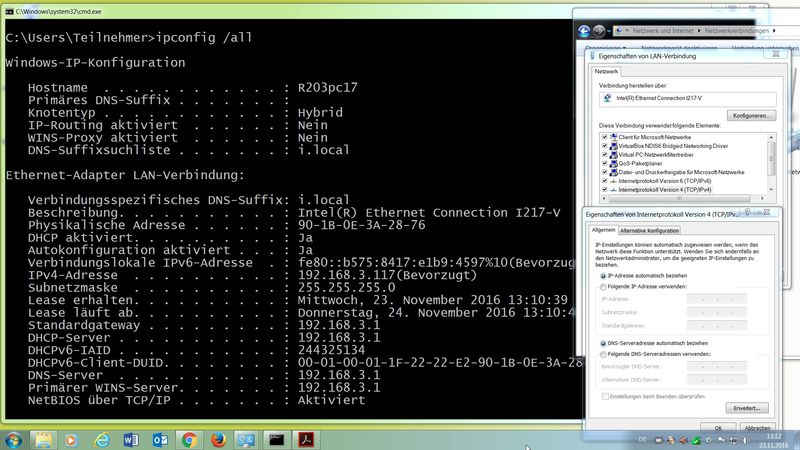Toggle VirtualBox NDIS6 Bridged Networking Driver checkbox
This screenshot has height=450, width=800.
tap(605, 146)
